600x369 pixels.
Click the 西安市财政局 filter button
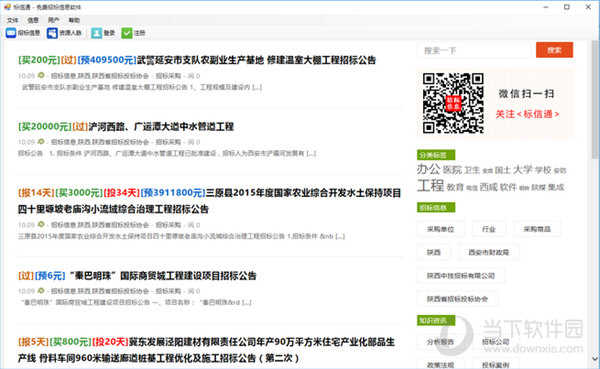click(x=489, y=252)
